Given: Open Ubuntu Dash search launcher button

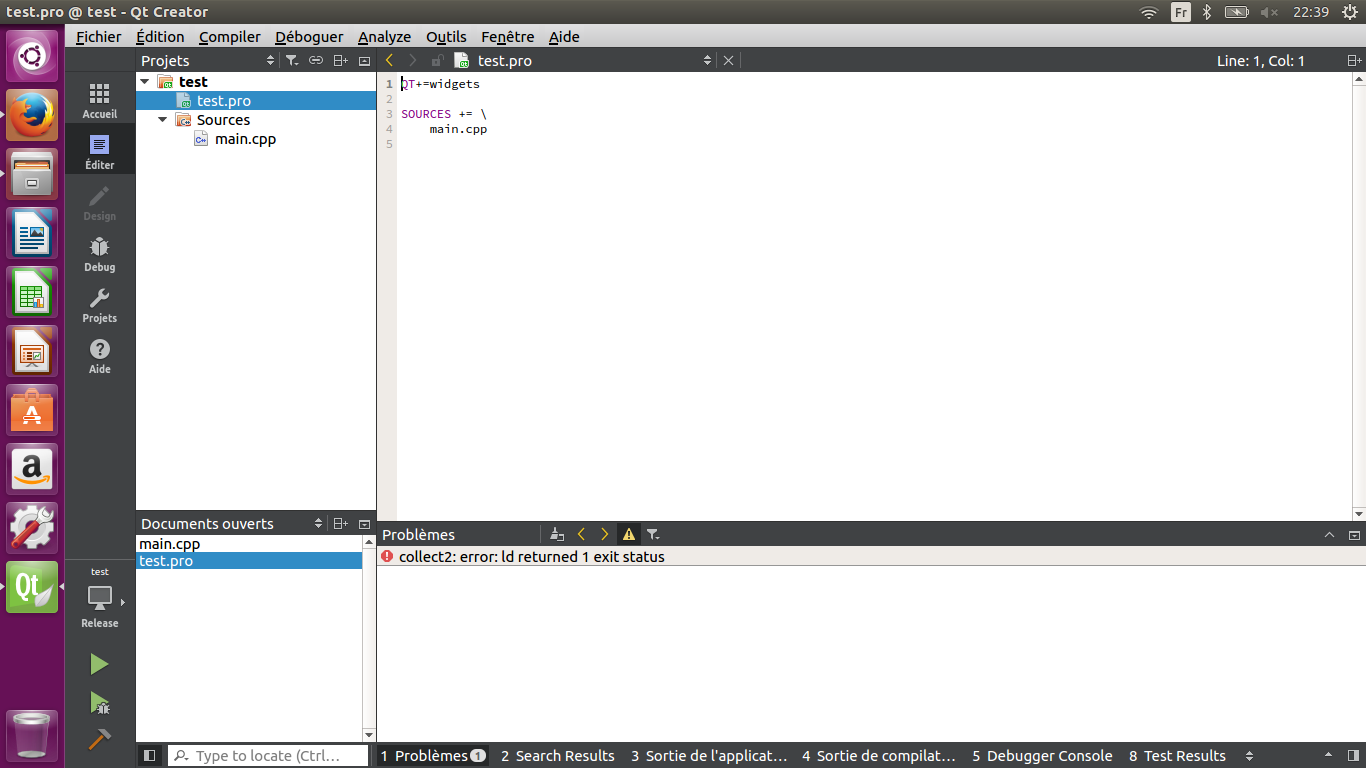Looking at the screenshot, I should coord(32,56).
